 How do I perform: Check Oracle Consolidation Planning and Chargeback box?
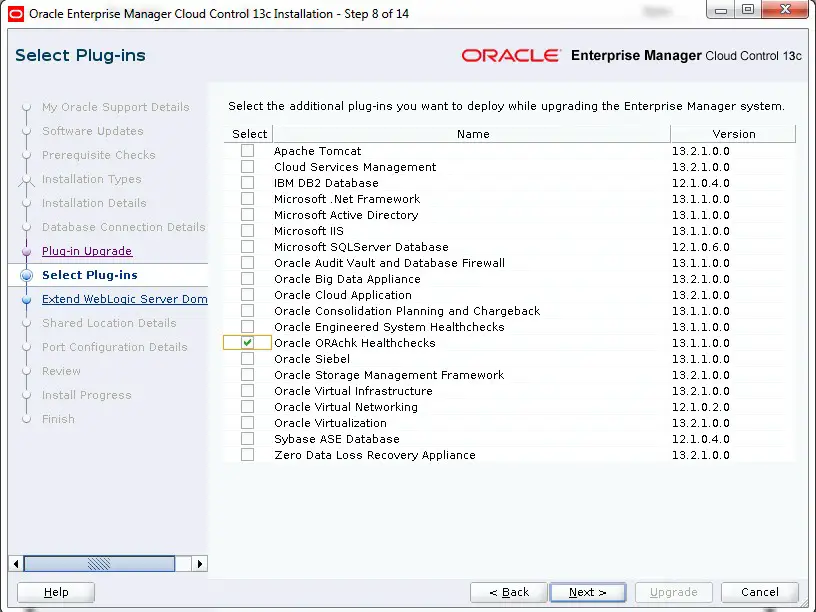click(247, 311)
